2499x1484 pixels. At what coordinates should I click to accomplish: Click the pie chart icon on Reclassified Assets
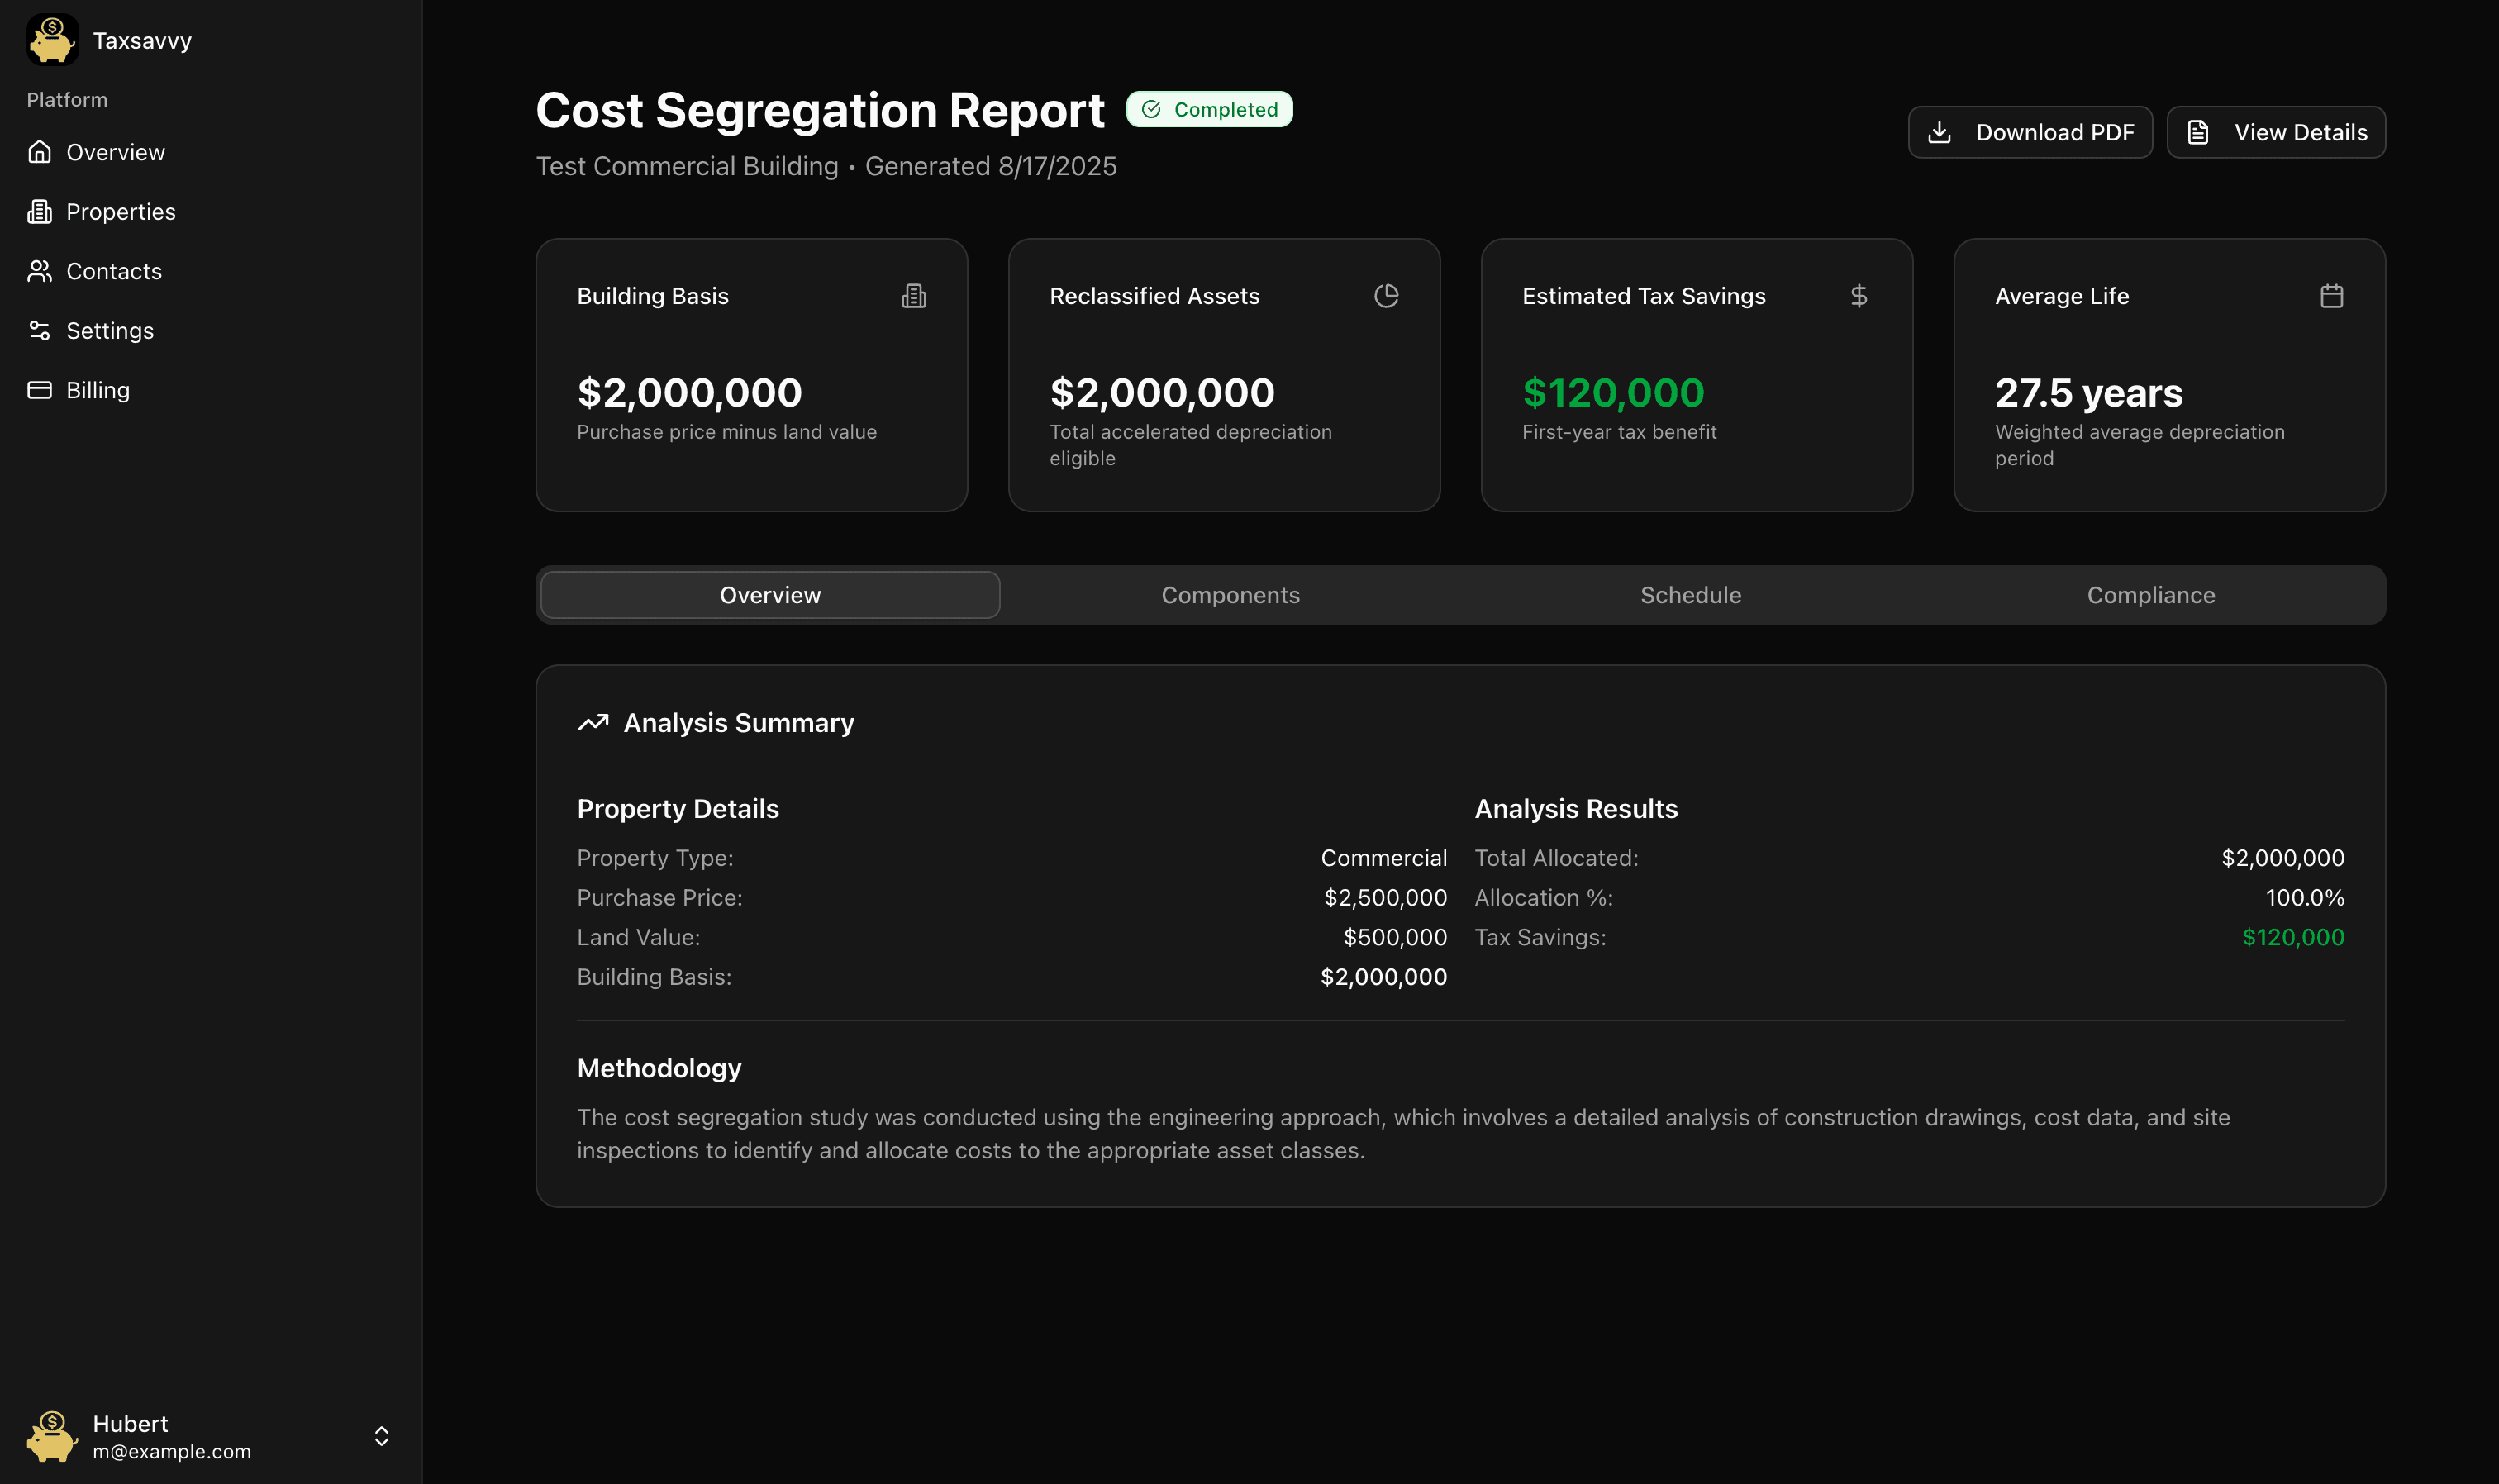1387,295
